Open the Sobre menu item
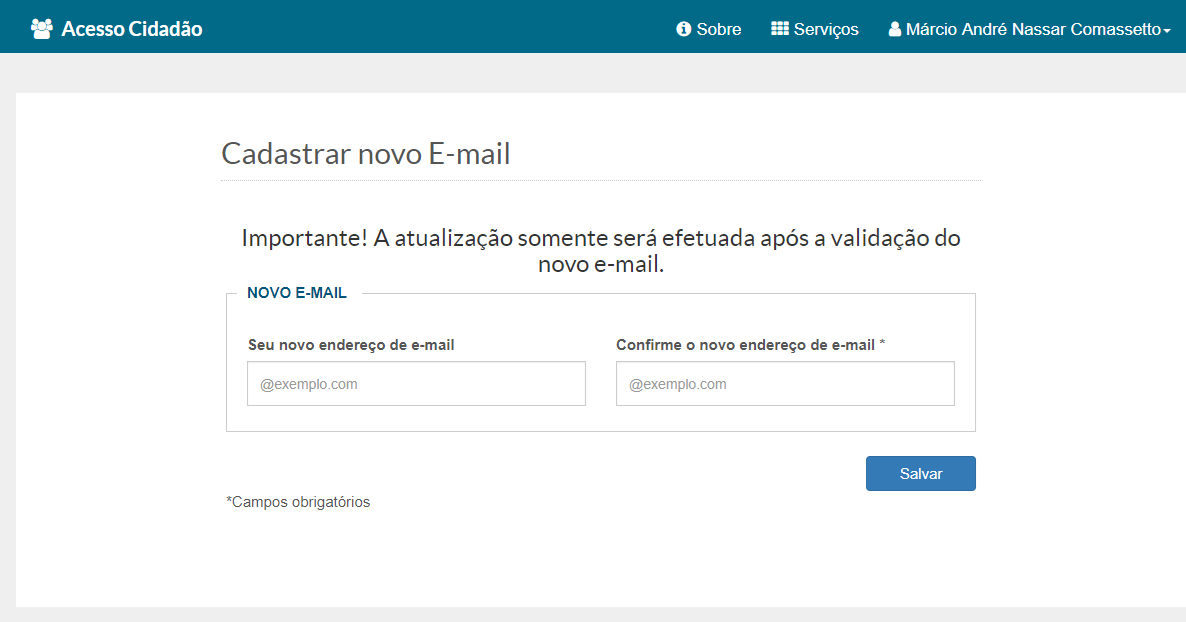 coord(718,29)
